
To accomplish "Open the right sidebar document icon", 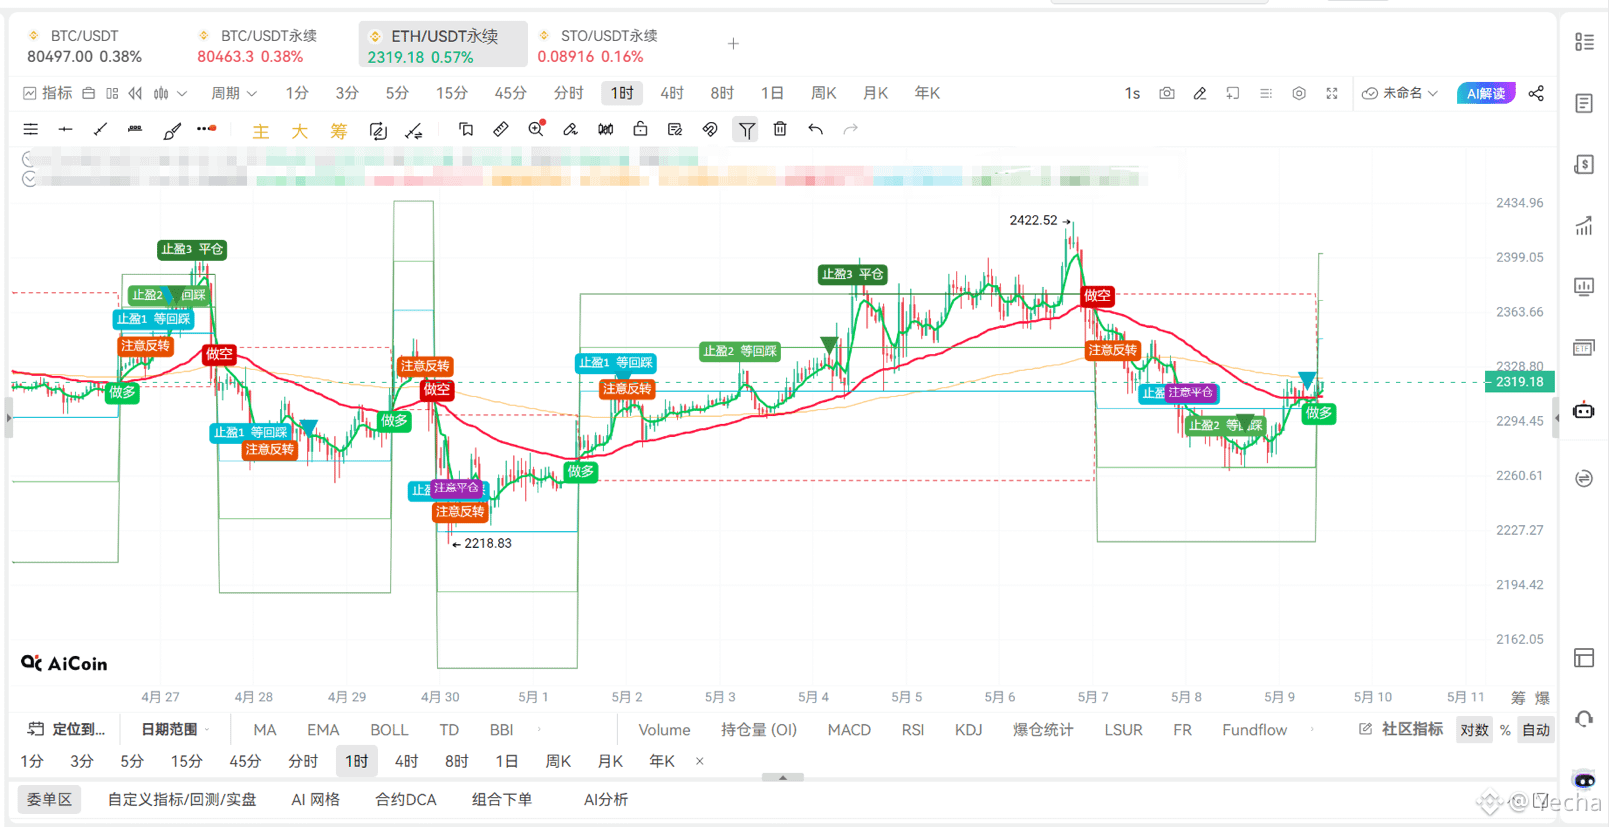I will click(1584, 103).
